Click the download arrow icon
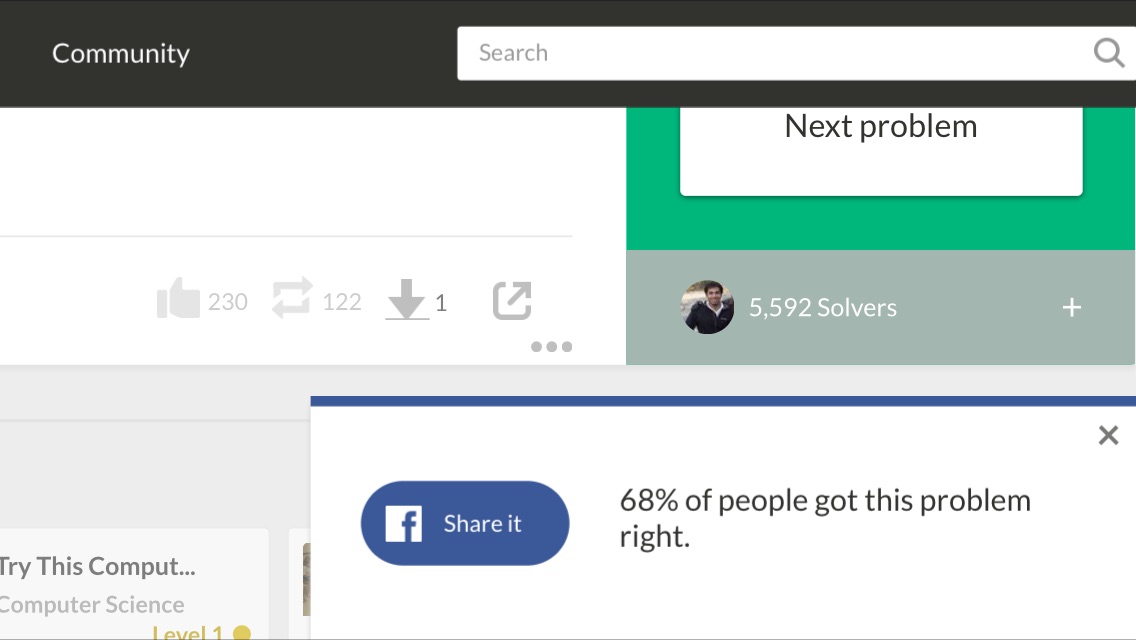 tap(406, 299)
